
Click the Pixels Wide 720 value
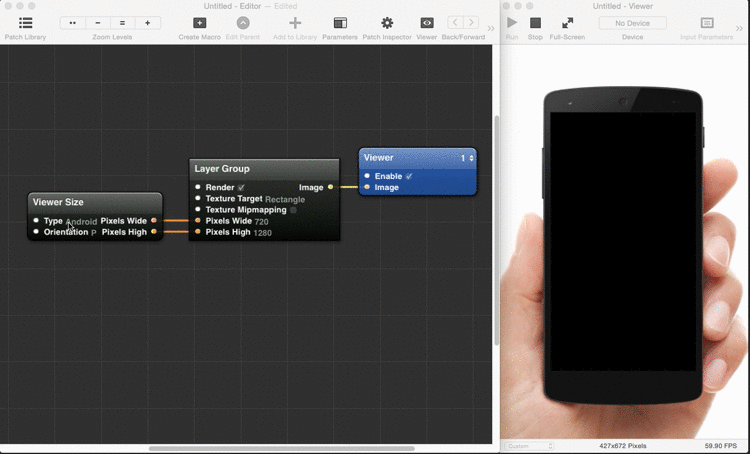coord(261,221)
